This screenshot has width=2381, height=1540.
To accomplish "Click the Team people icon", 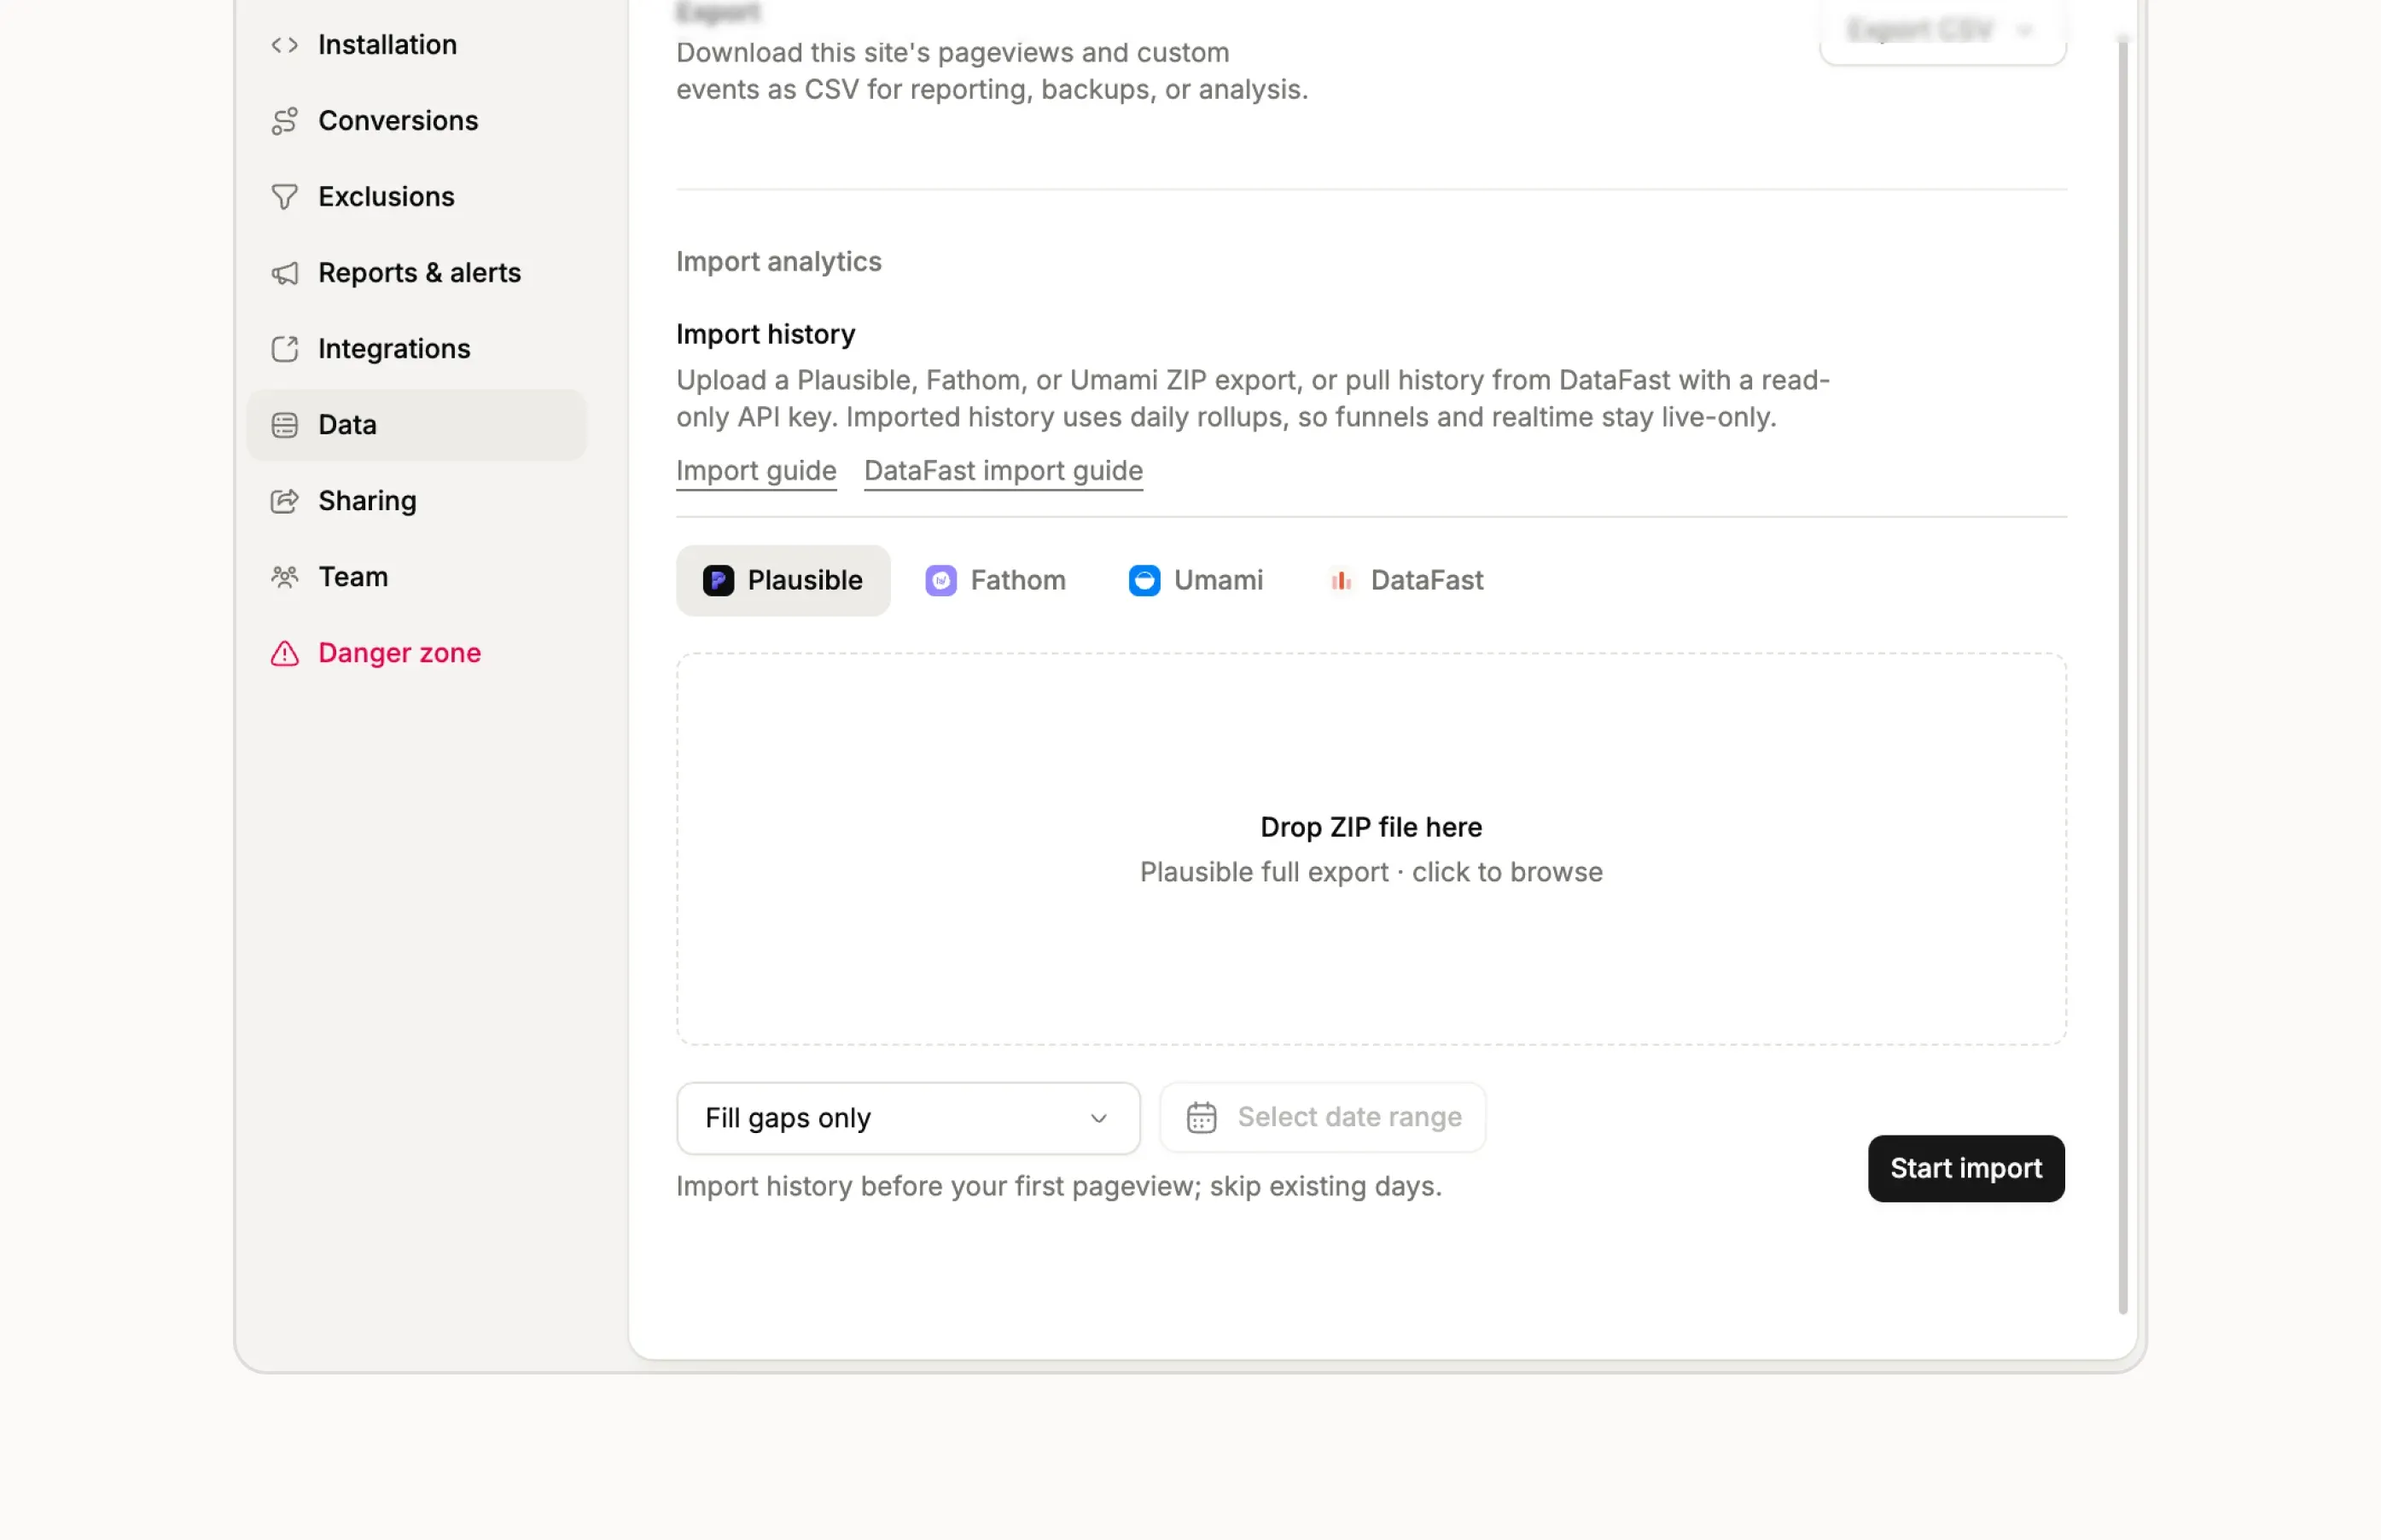I will tap(284, 577).
